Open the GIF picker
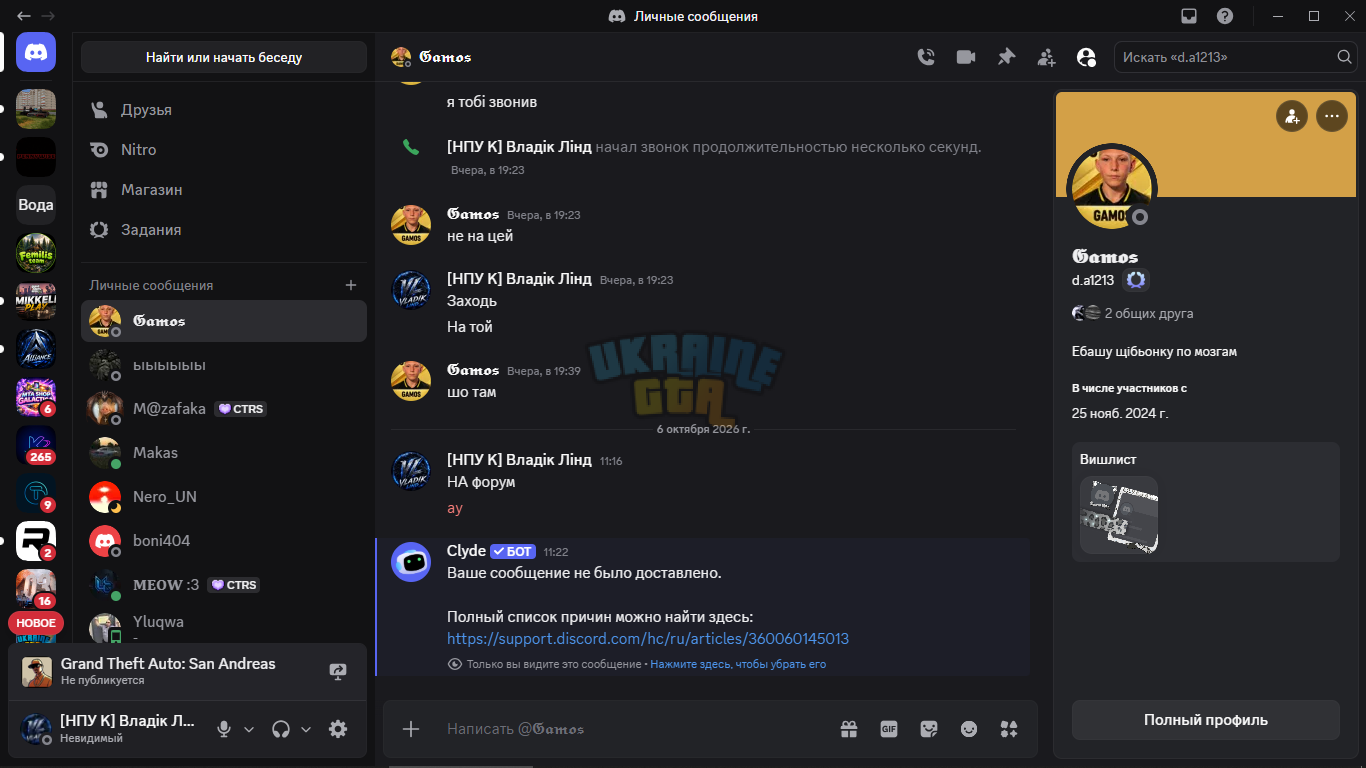The height and width of the screenshot is (768, 1366). point(889,729)
